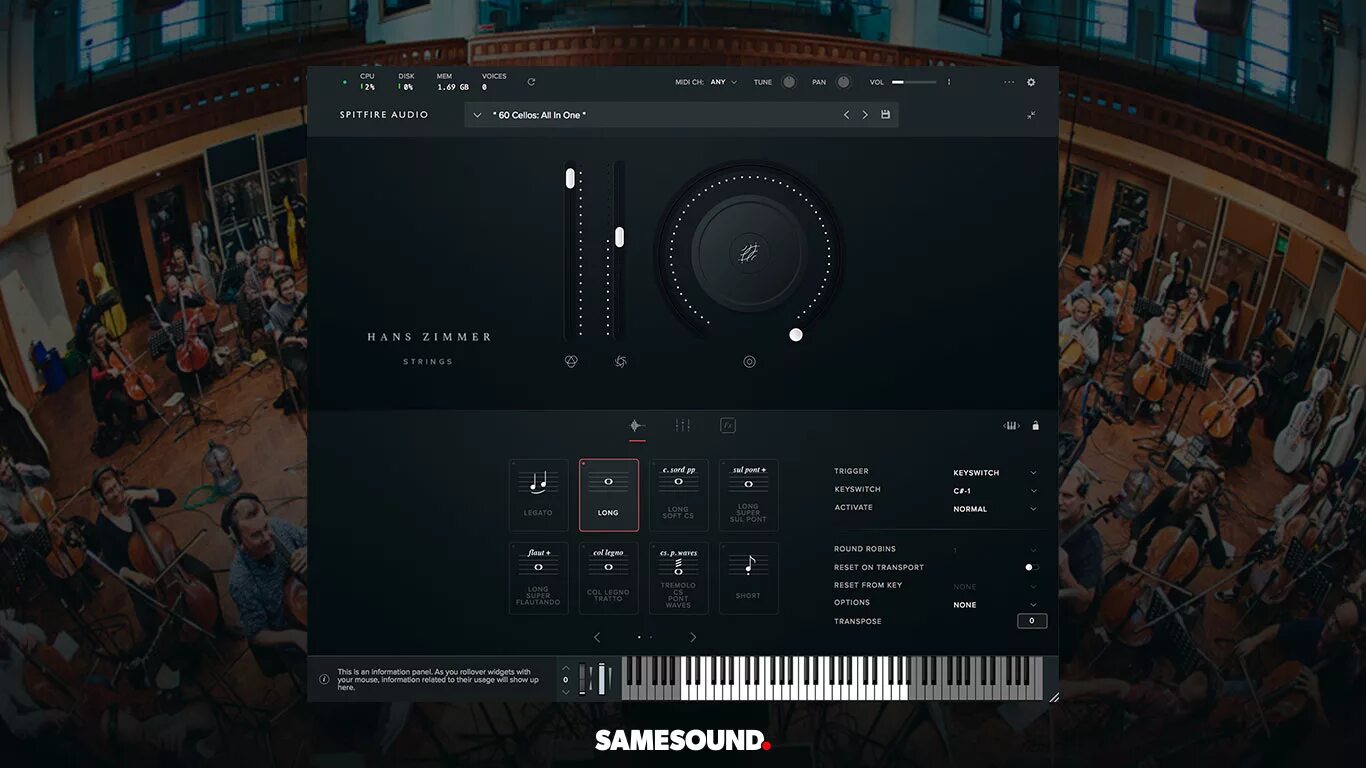Screen dimensions: 1366x768
Task: Collapse the plugin view with shrink icon
Action: click(1031, 115)
